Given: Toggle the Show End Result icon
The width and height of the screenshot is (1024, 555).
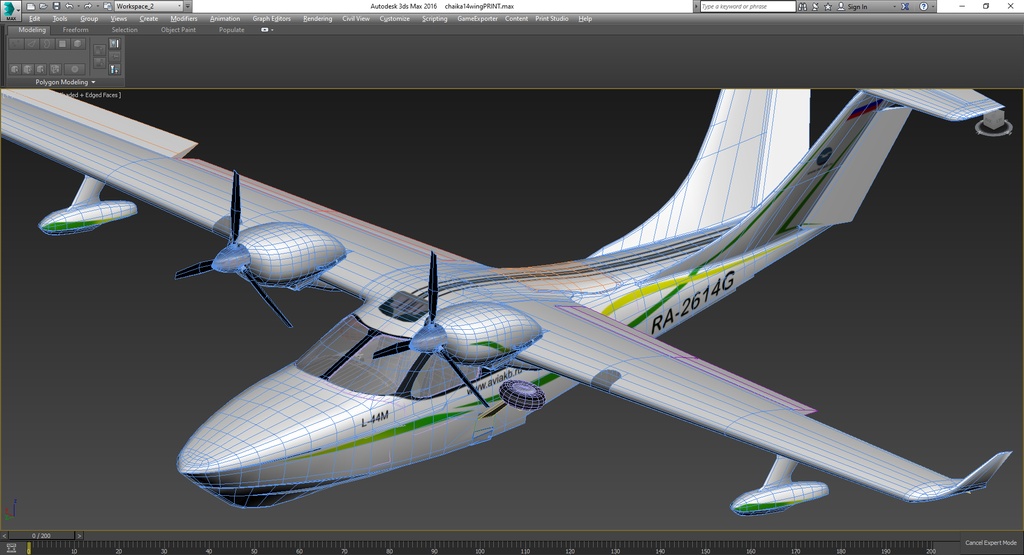Looking at the screenshot, I should (114, 44).
